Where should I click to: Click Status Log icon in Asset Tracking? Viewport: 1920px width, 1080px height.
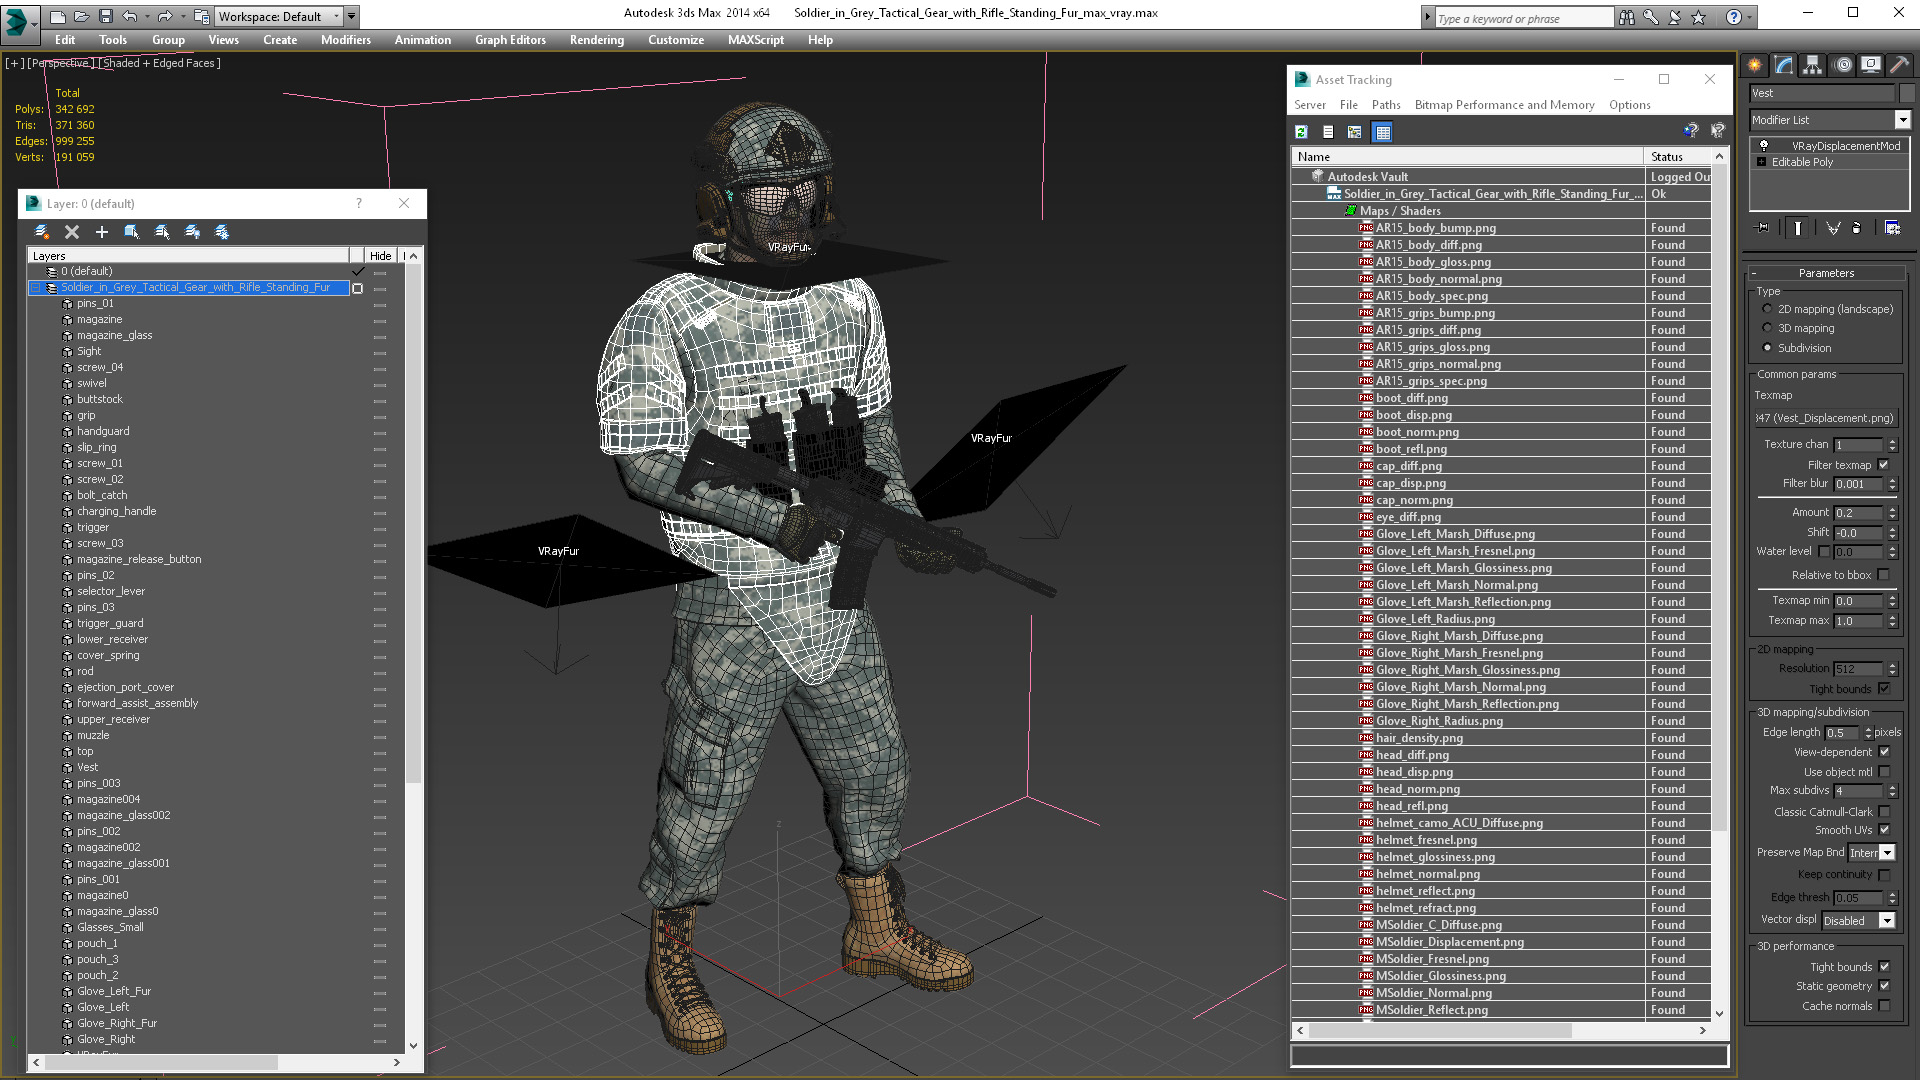pyautogui.click(x=1328, y=132)
